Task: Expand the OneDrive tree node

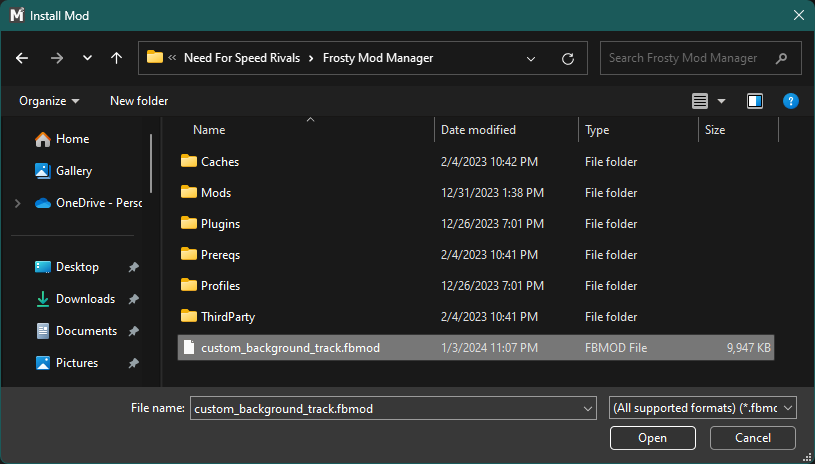Action: (x=18, y=203)
